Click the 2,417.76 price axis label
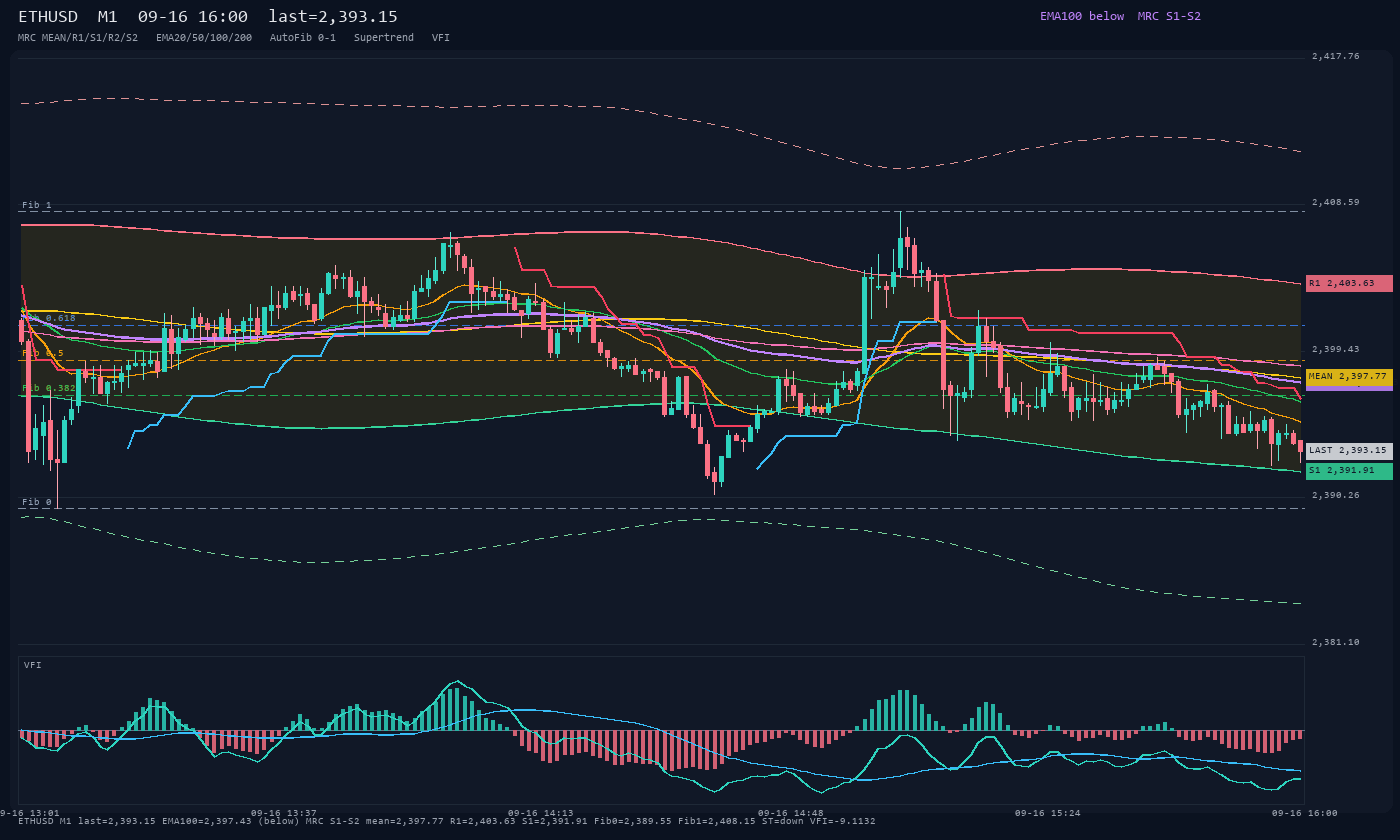This screenshot has height=840, width=1400. coord(1336,57)
